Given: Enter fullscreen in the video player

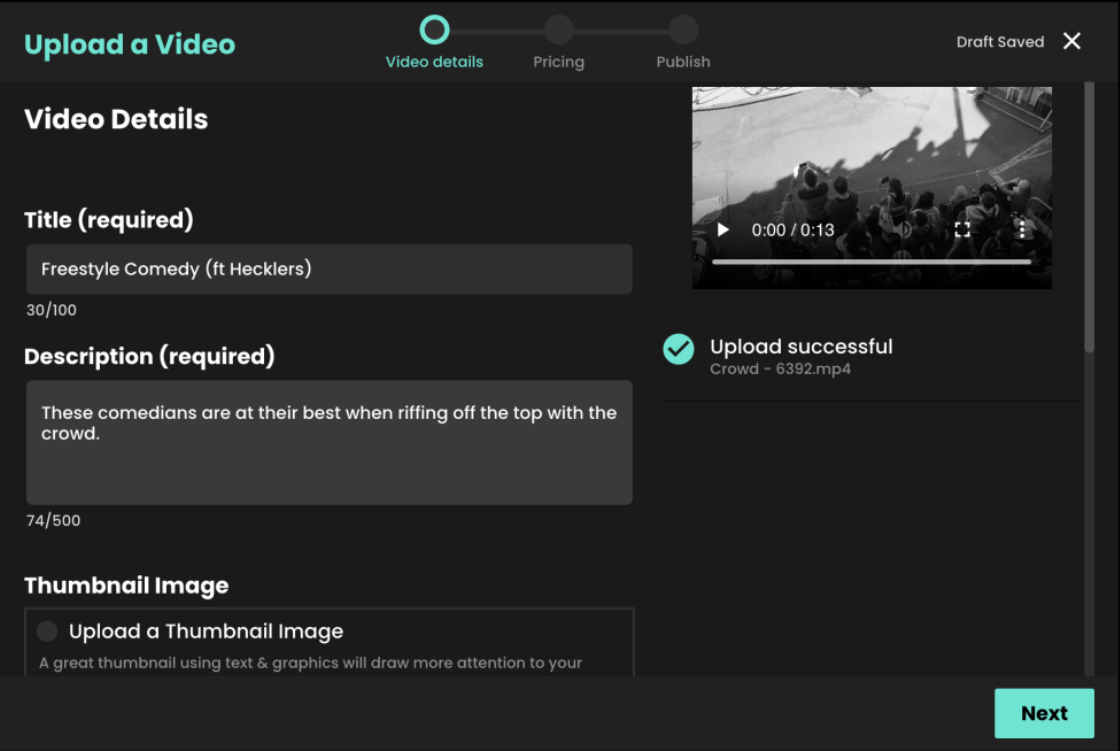Looking at the screenshot, I should (962, 229).
